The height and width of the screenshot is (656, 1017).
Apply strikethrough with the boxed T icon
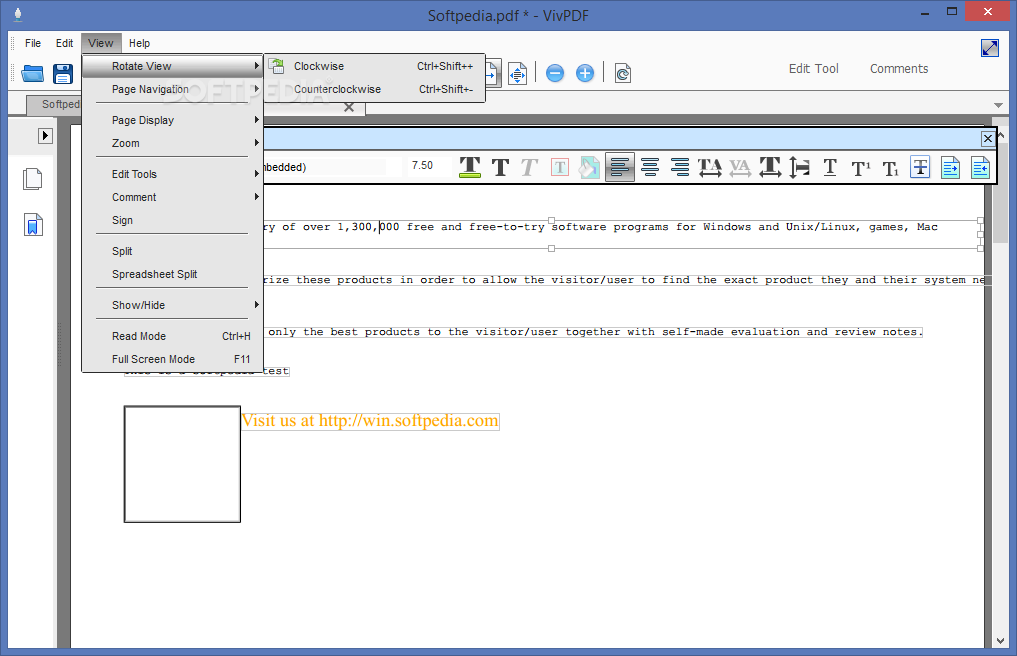(x=920, y=167)
